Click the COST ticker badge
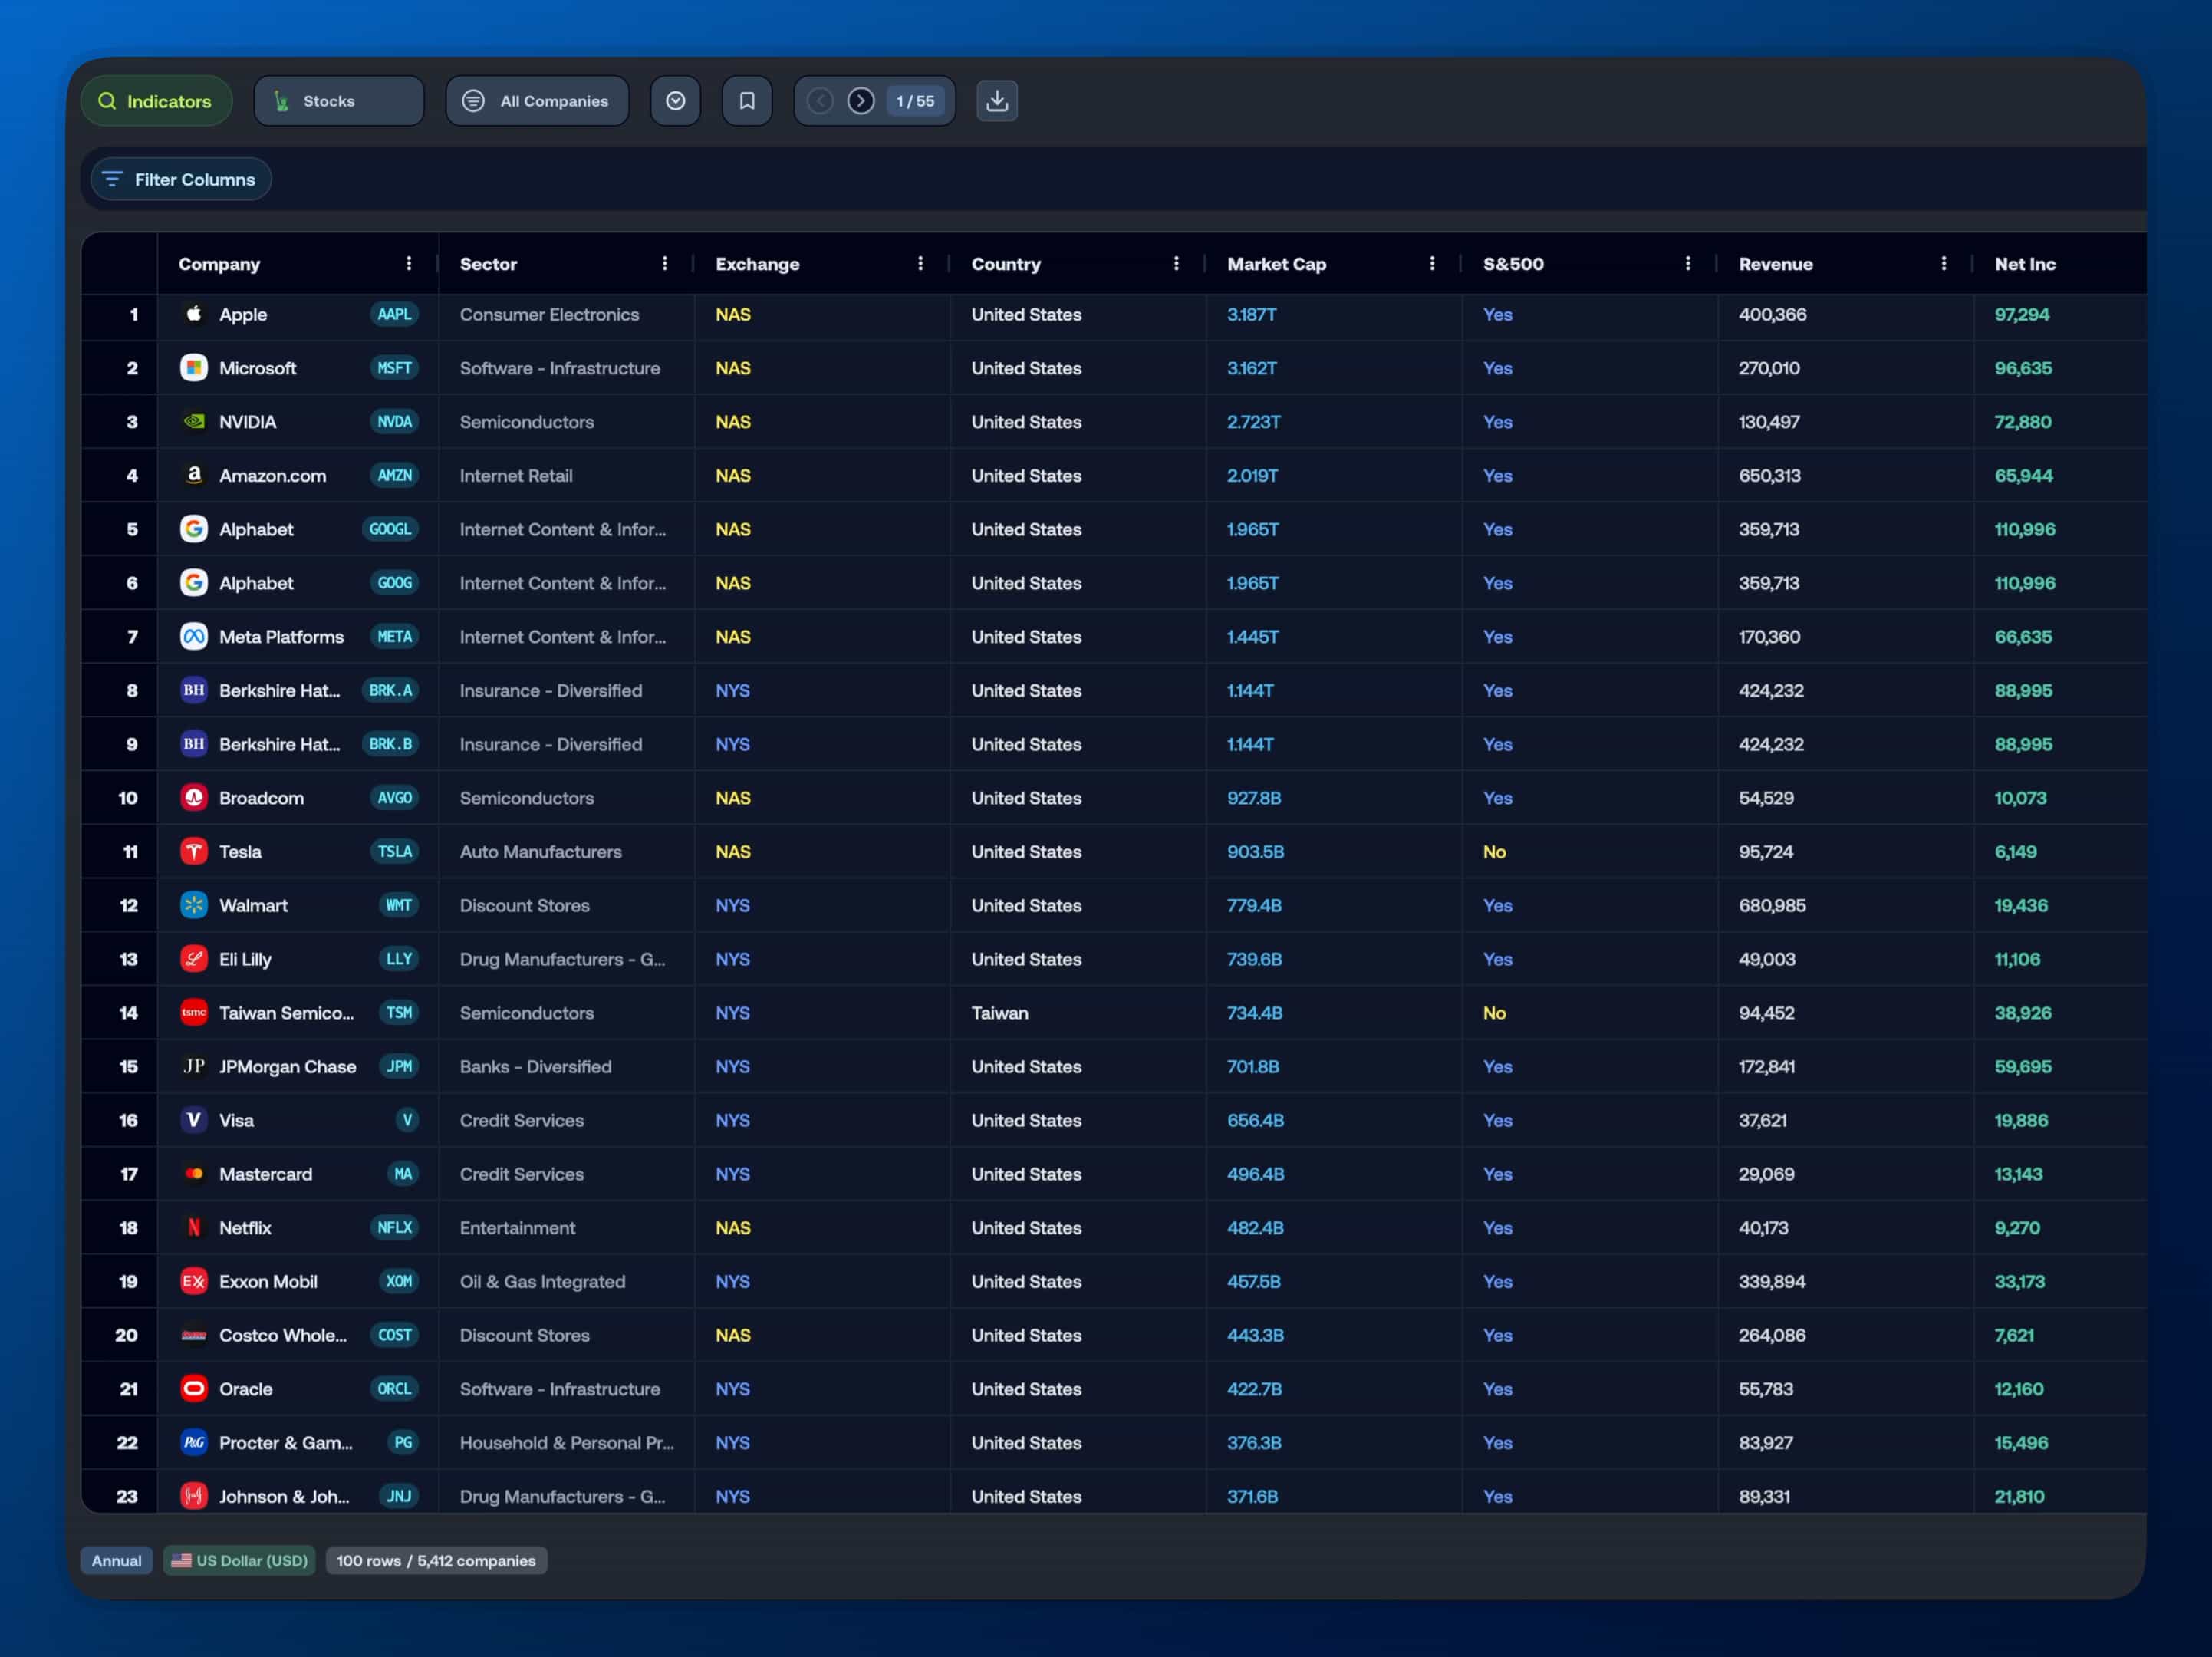 pos(394,1335)
